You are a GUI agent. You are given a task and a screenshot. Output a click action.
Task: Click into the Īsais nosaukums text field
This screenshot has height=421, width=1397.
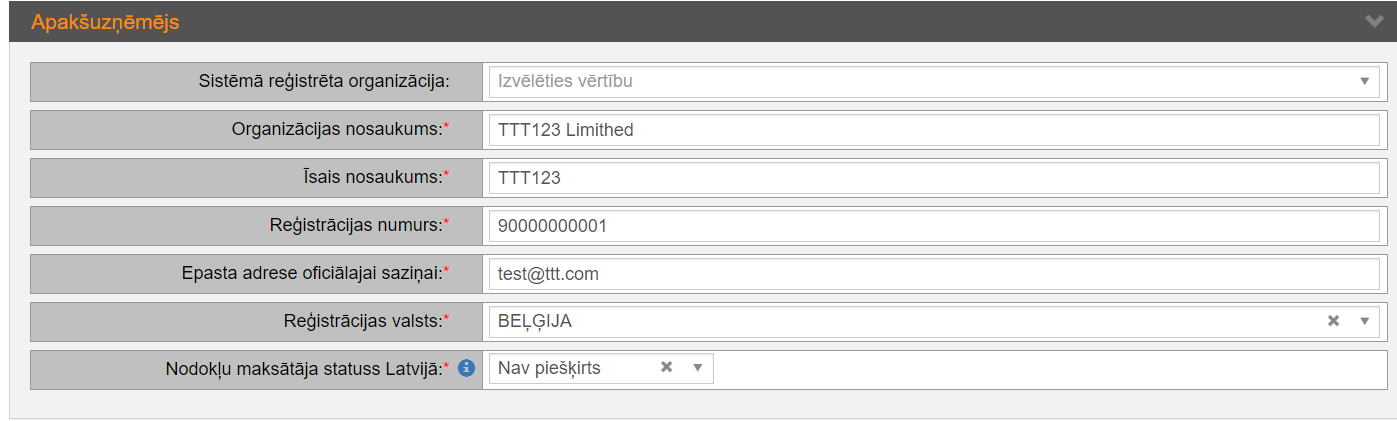(x=933, y=178)
